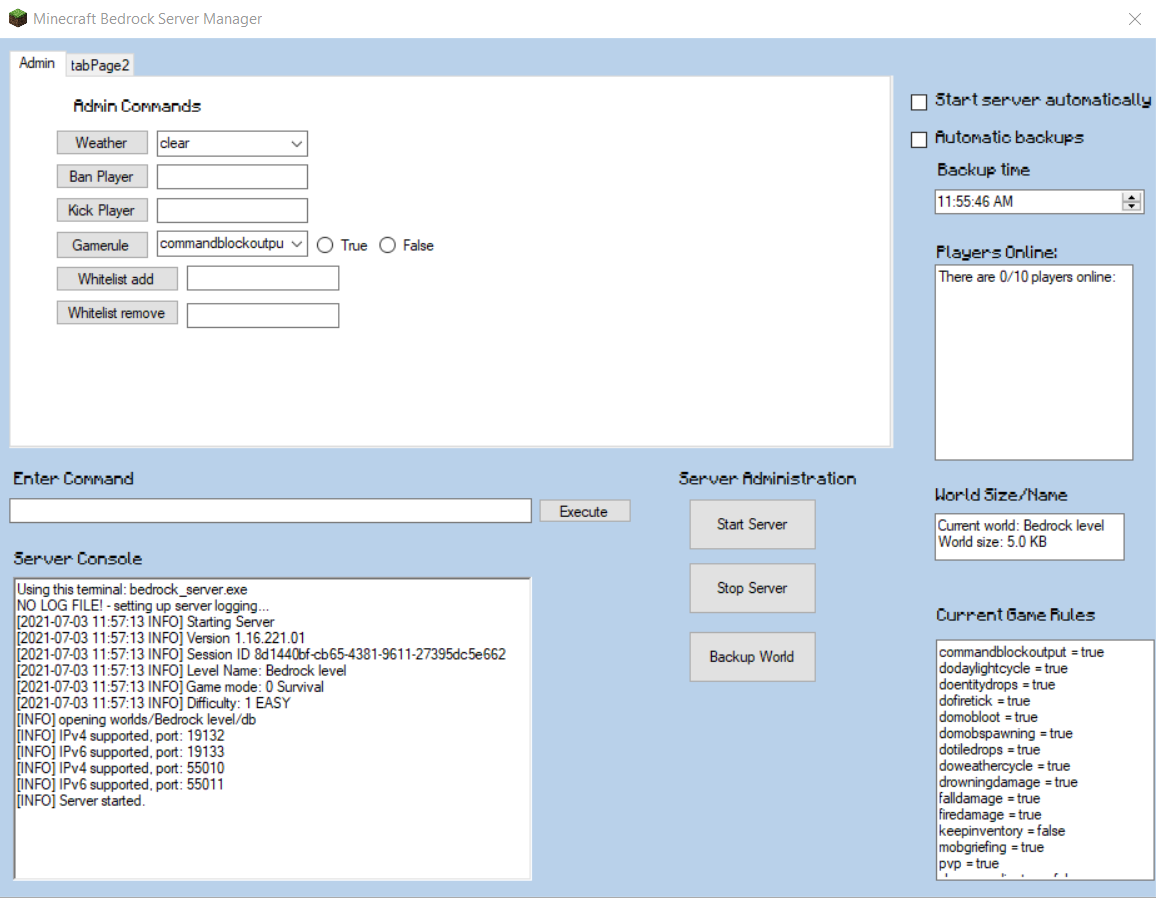Open the weather type dropdown showing clear
Image resolution: width=1156 pixels, height=898 pixels.
(x=232, y=143)
